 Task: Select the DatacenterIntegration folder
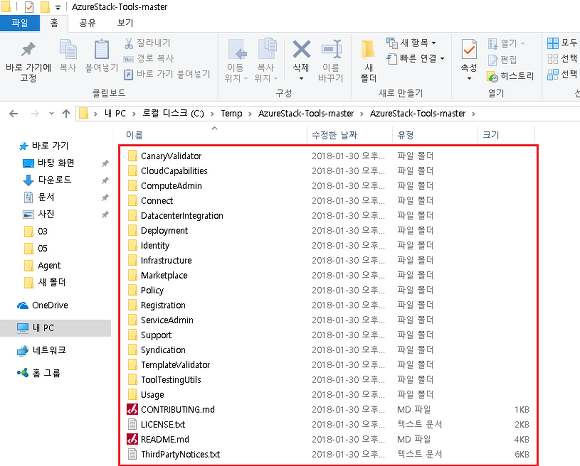(182, 215)
